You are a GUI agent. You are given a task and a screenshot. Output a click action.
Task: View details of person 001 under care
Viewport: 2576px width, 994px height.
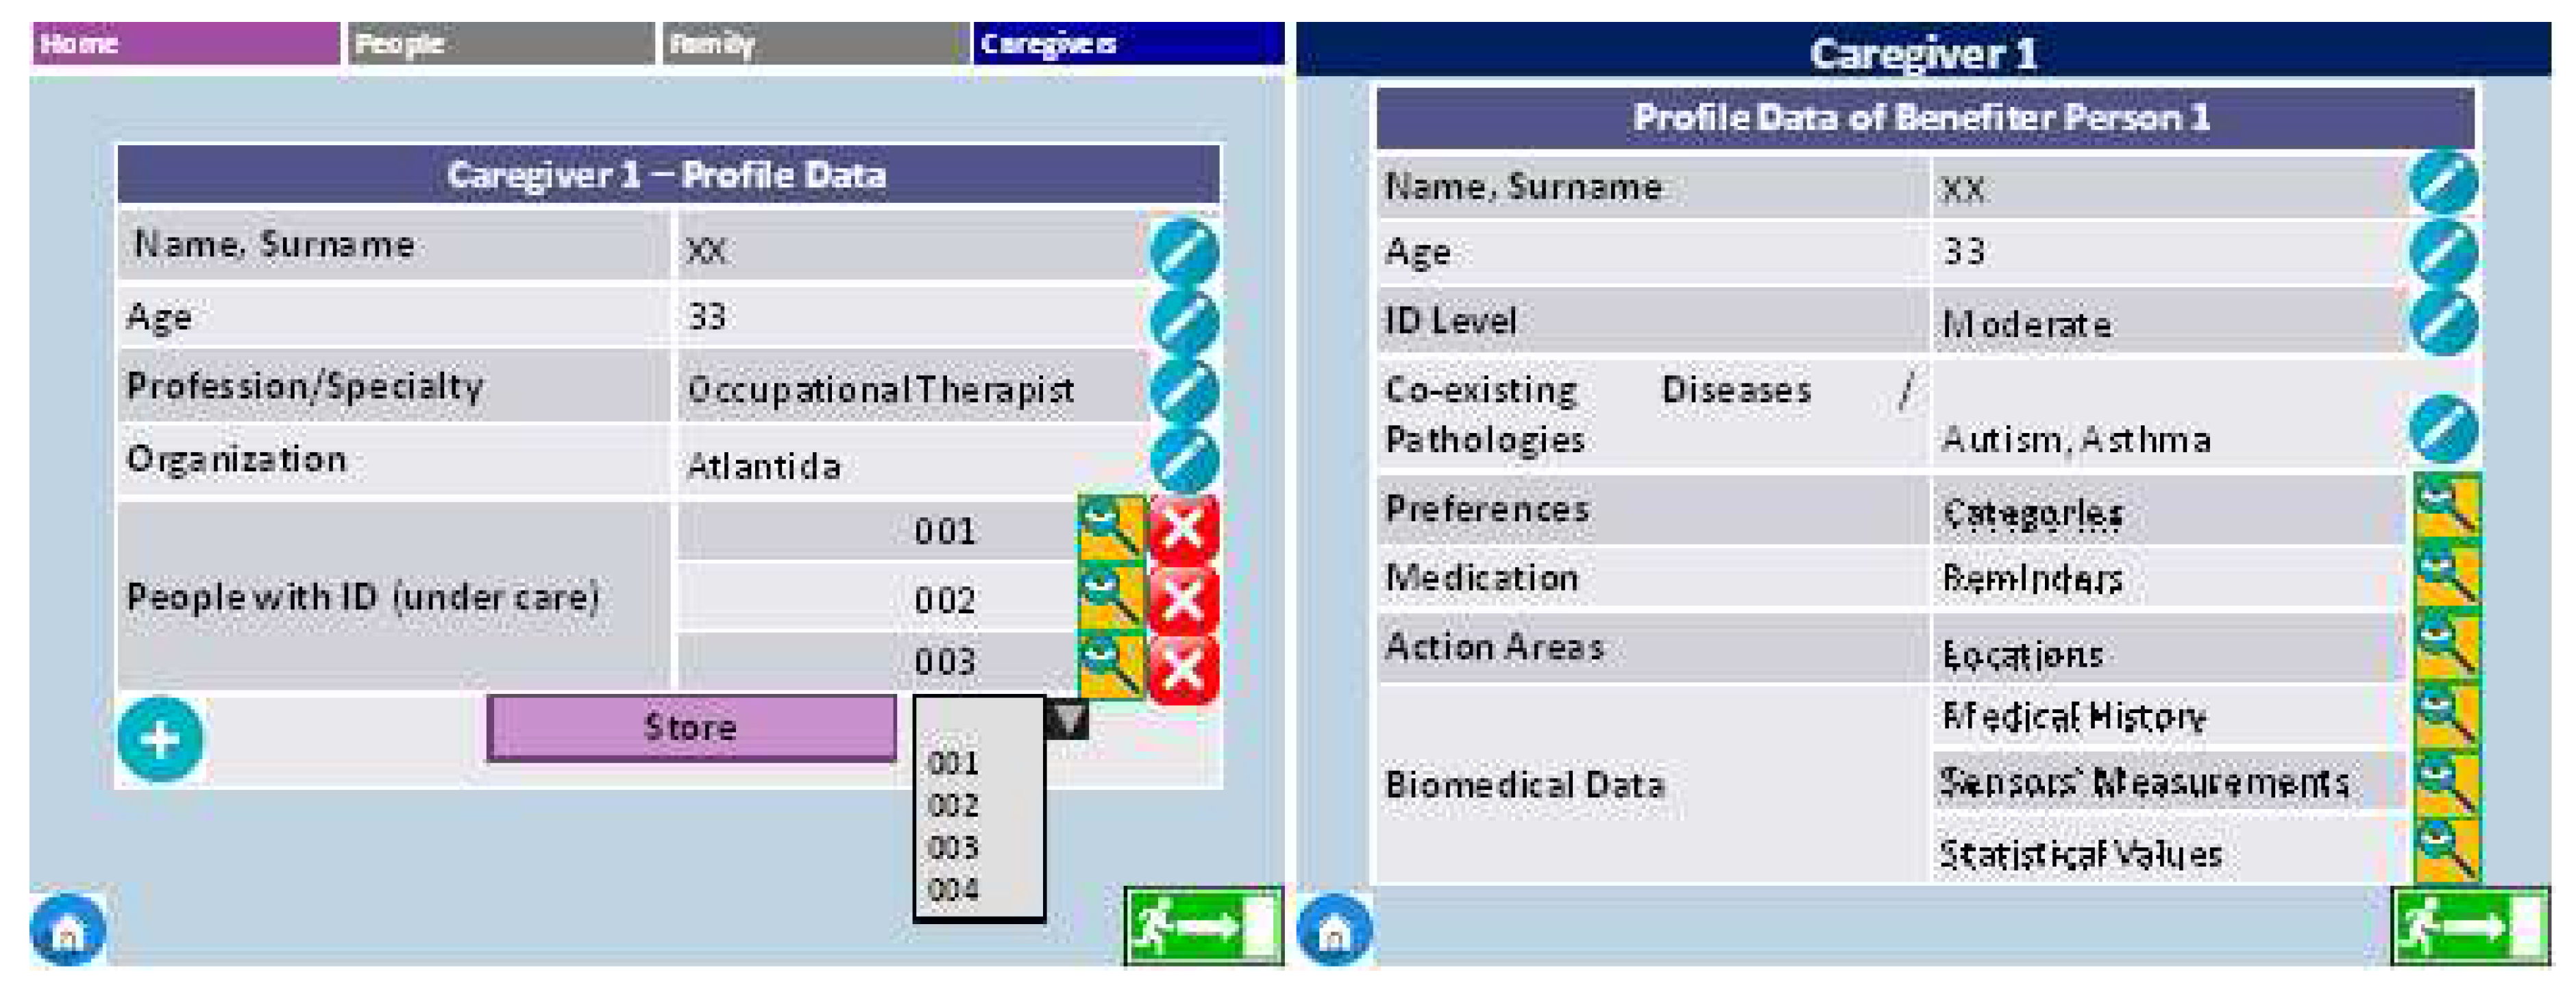[1110, 528]
